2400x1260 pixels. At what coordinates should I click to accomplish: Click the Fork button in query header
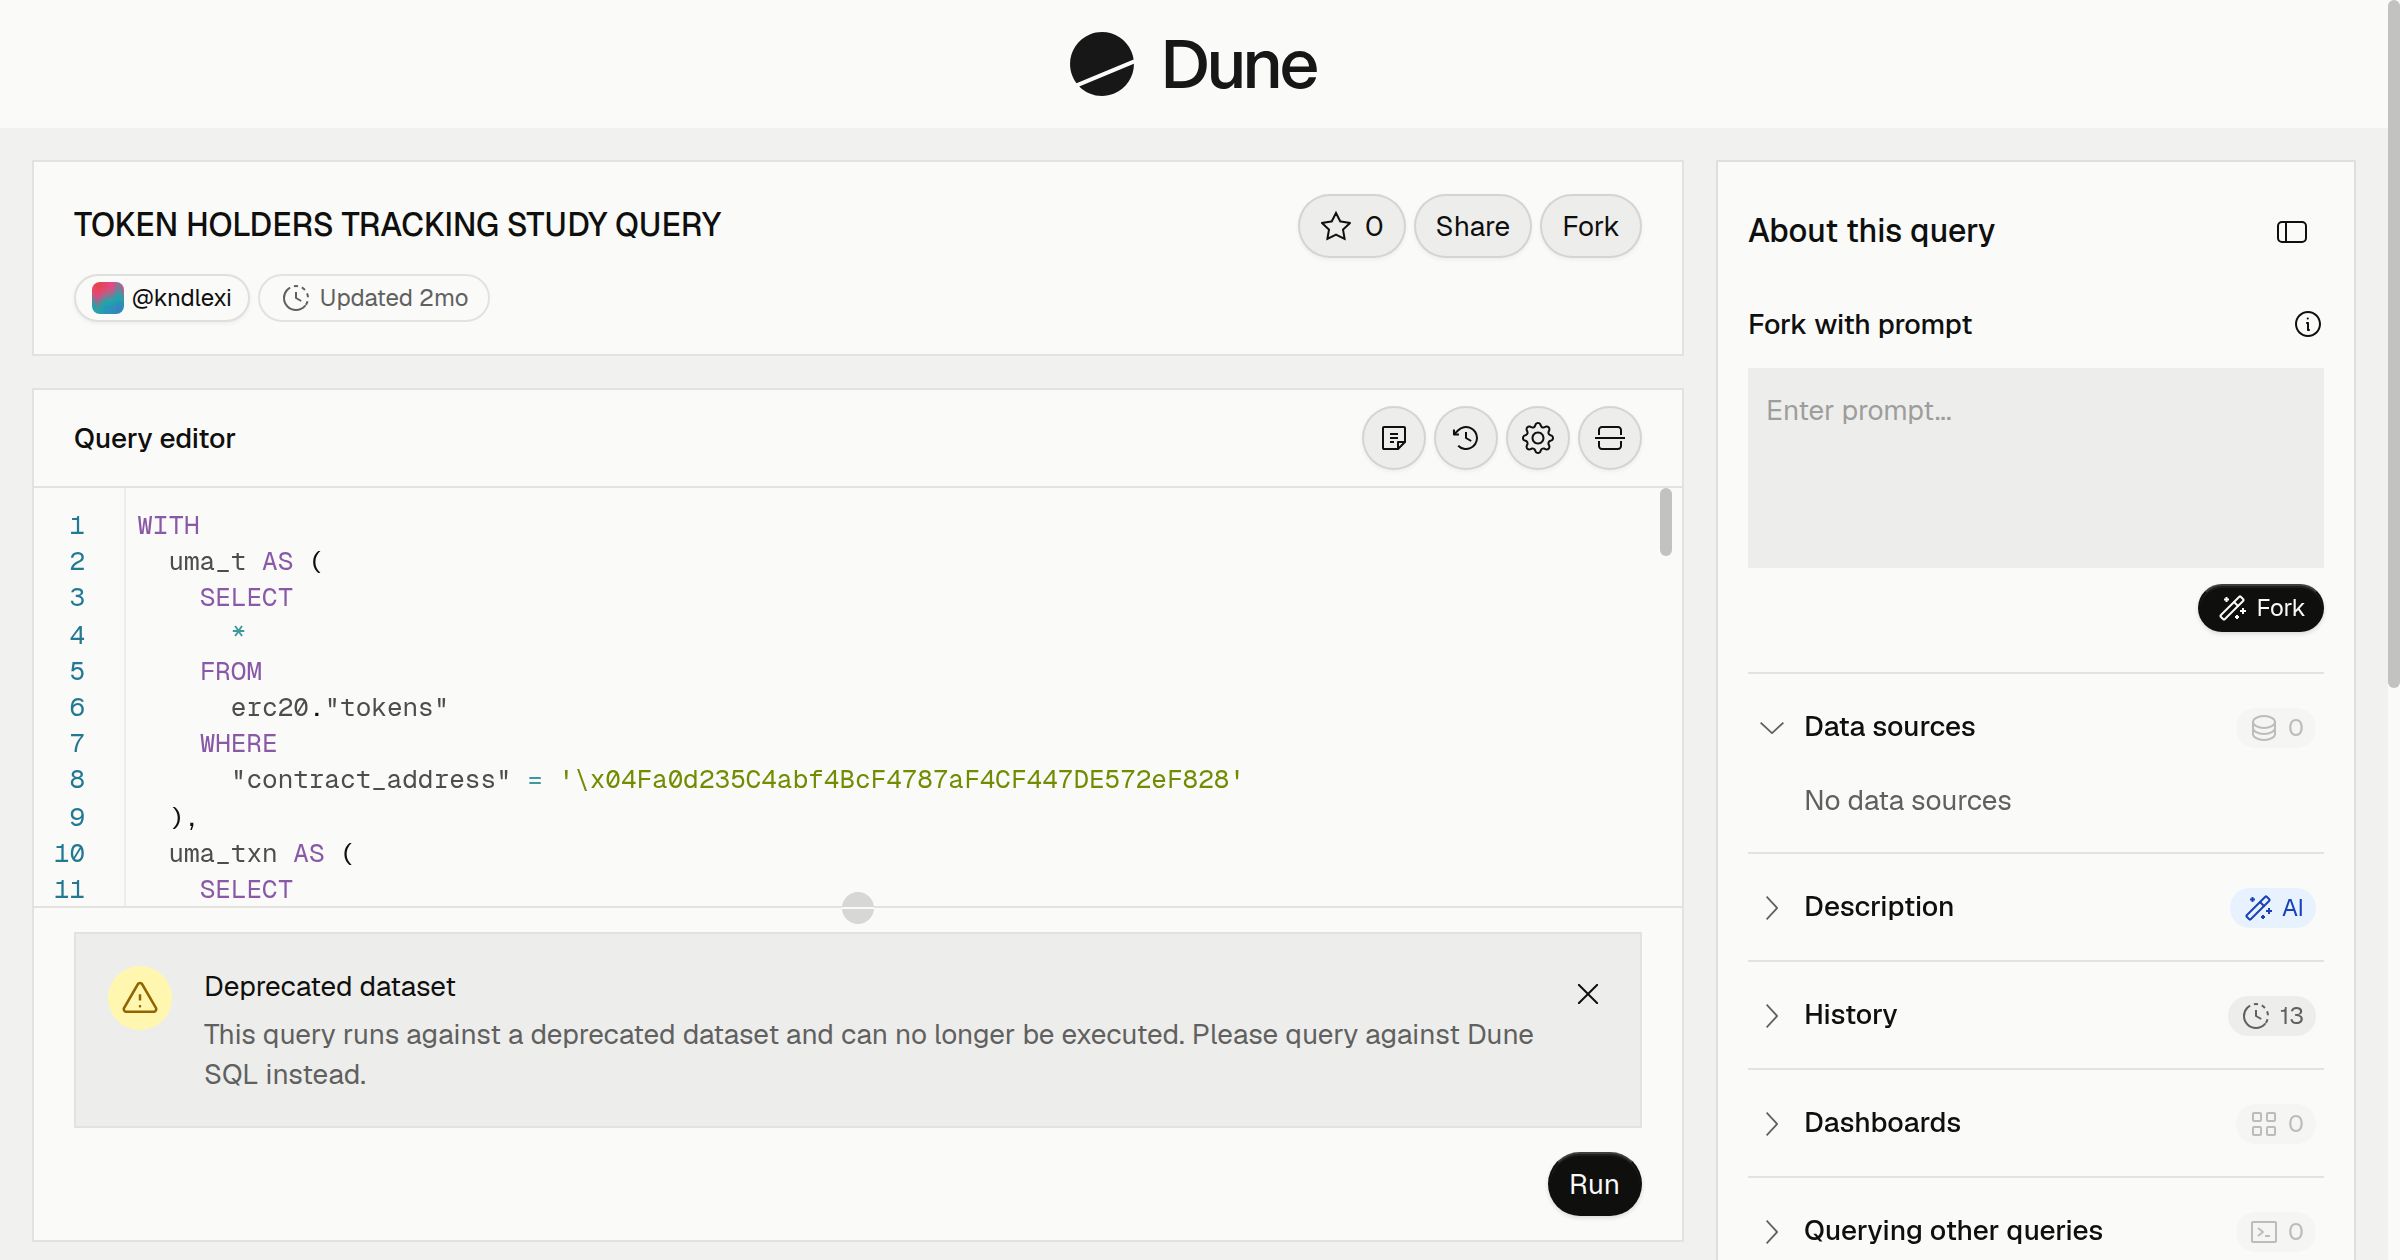click(1590, 226)
